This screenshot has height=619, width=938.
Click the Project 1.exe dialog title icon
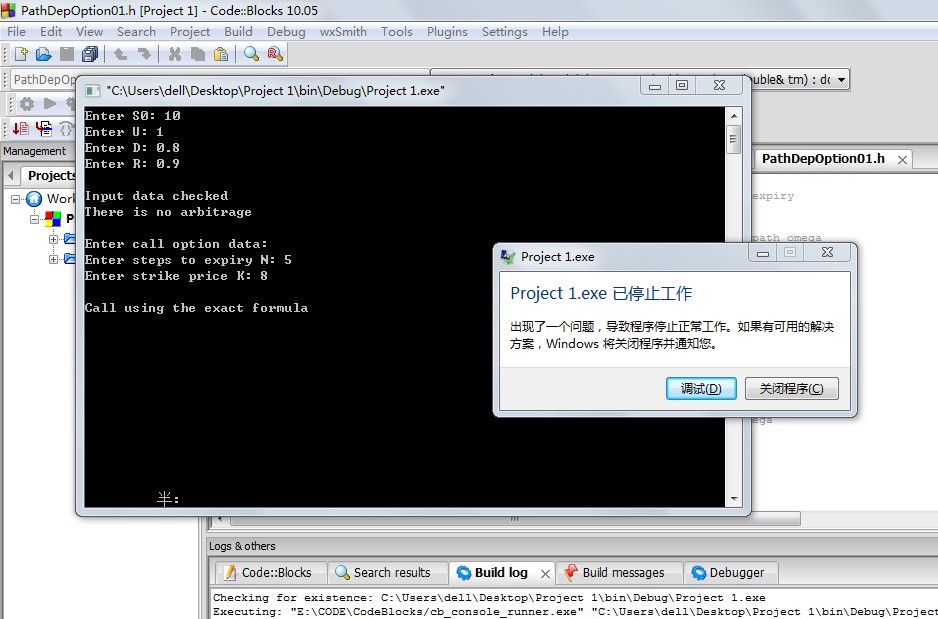[508, 257]
